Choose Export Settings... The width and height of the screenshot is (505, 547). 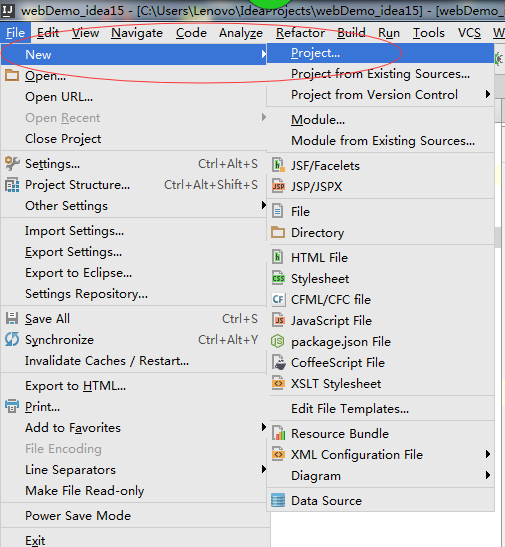point(134,252)
